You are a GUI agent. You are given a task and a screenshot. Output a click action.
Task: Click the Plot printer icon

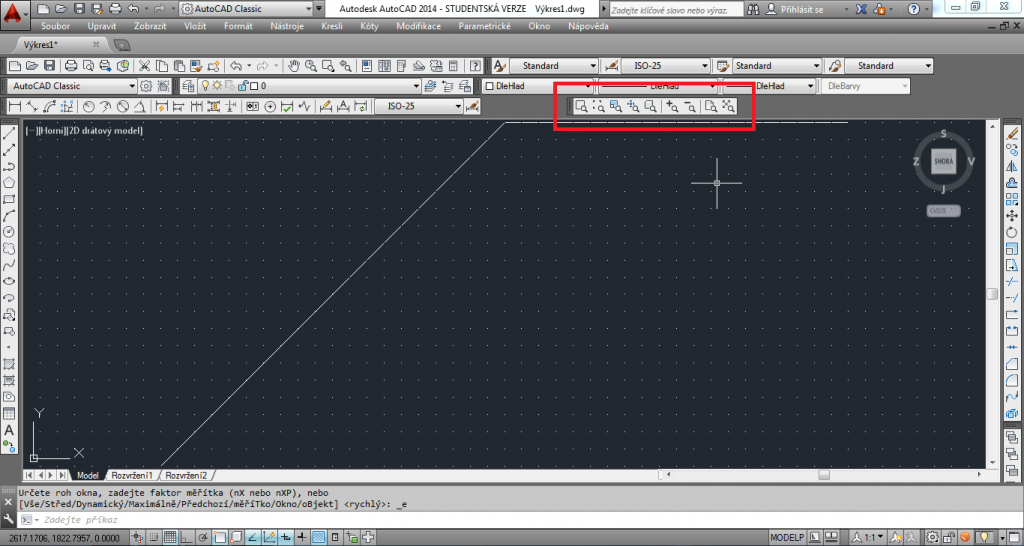71,66
